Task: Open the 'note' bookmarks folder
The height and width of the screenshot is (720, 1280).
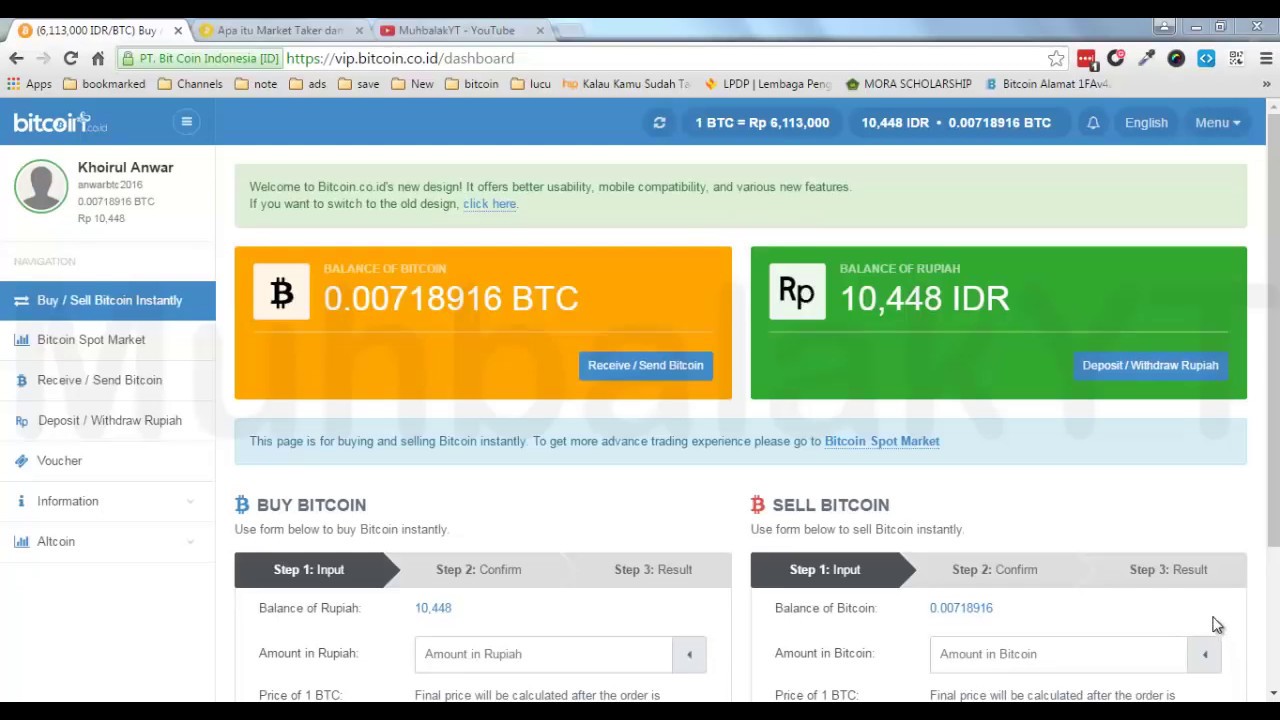Action: (256, 84)
